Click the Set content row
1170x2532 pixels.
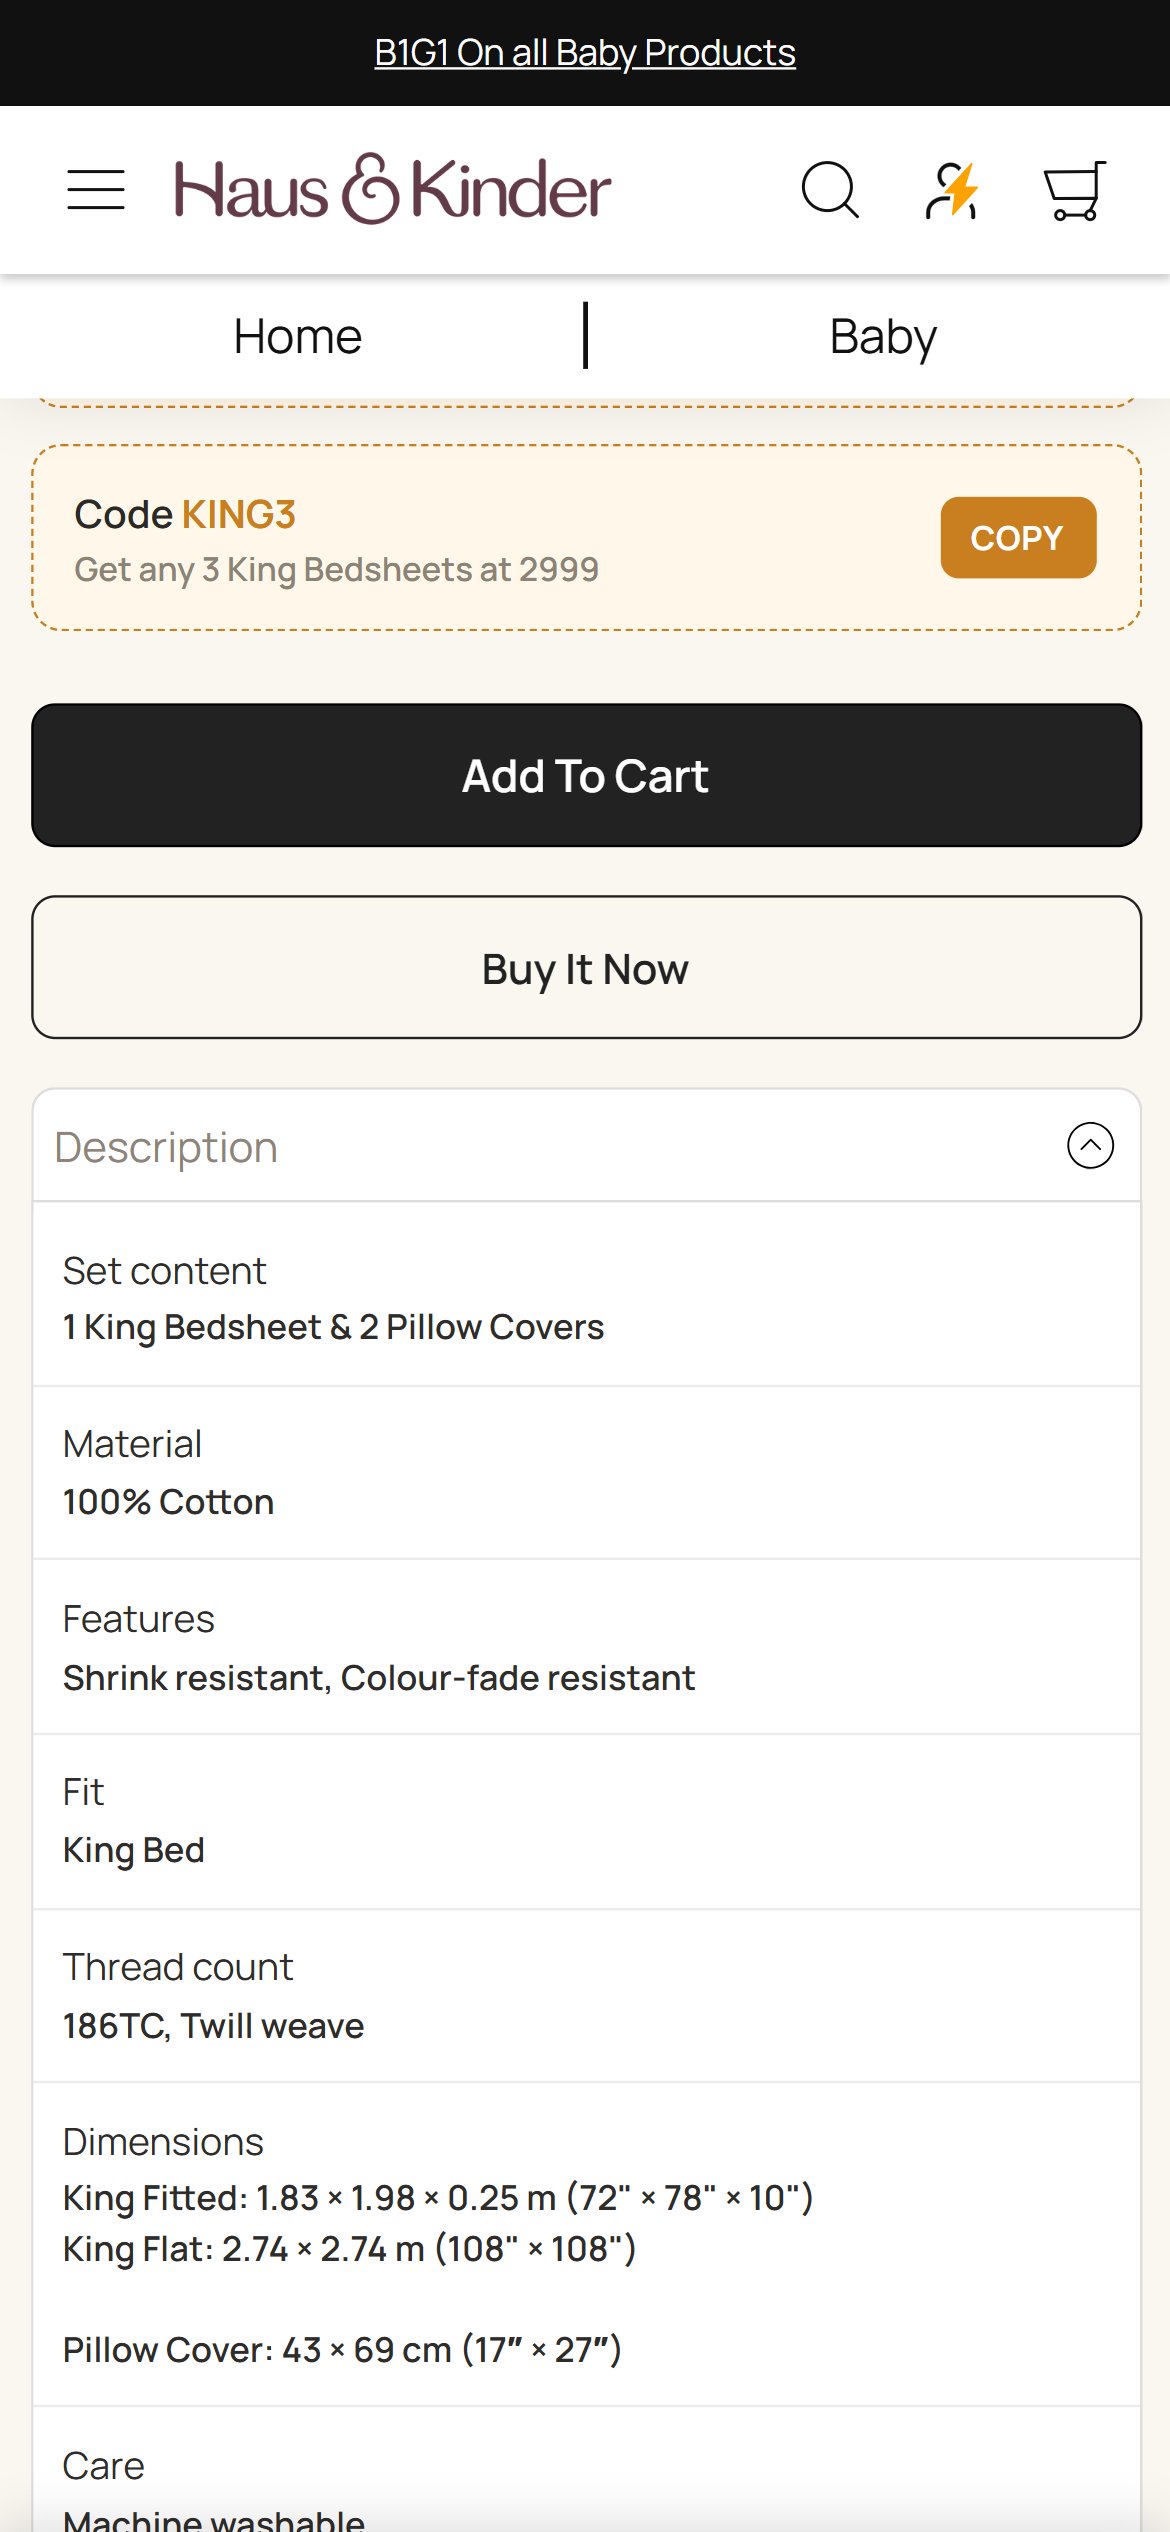pos(586,1297)
